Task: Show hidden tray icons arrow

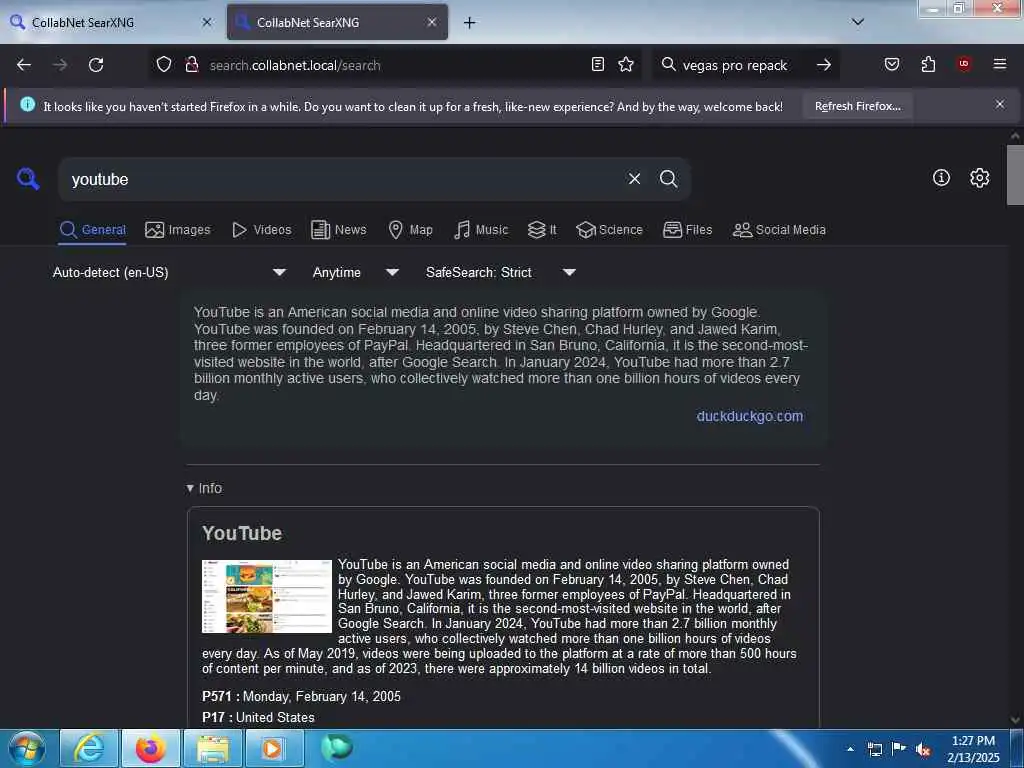Action: 850,749
